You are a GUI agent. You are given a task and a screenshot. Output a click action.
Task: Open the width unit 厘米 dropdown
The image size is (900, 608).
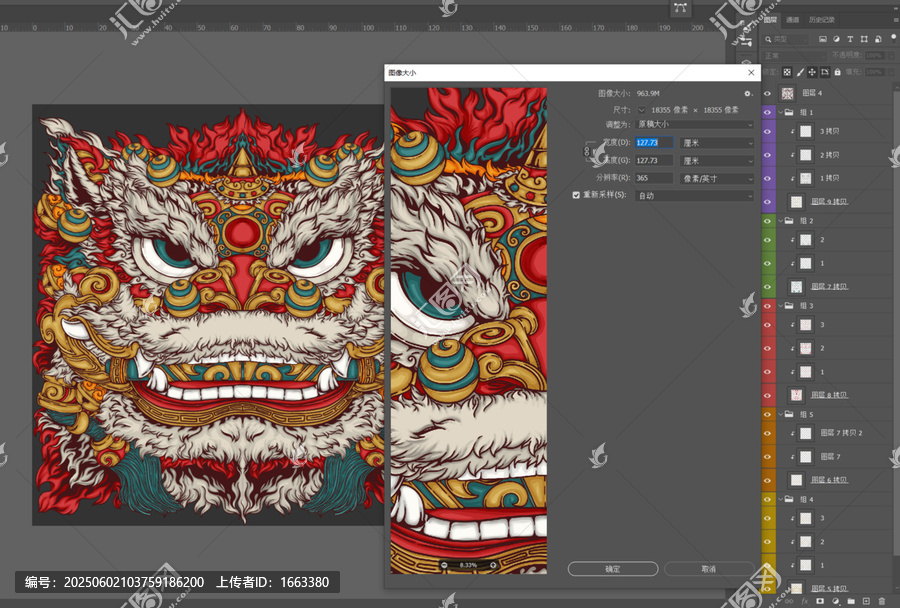[x=717, y=143]
